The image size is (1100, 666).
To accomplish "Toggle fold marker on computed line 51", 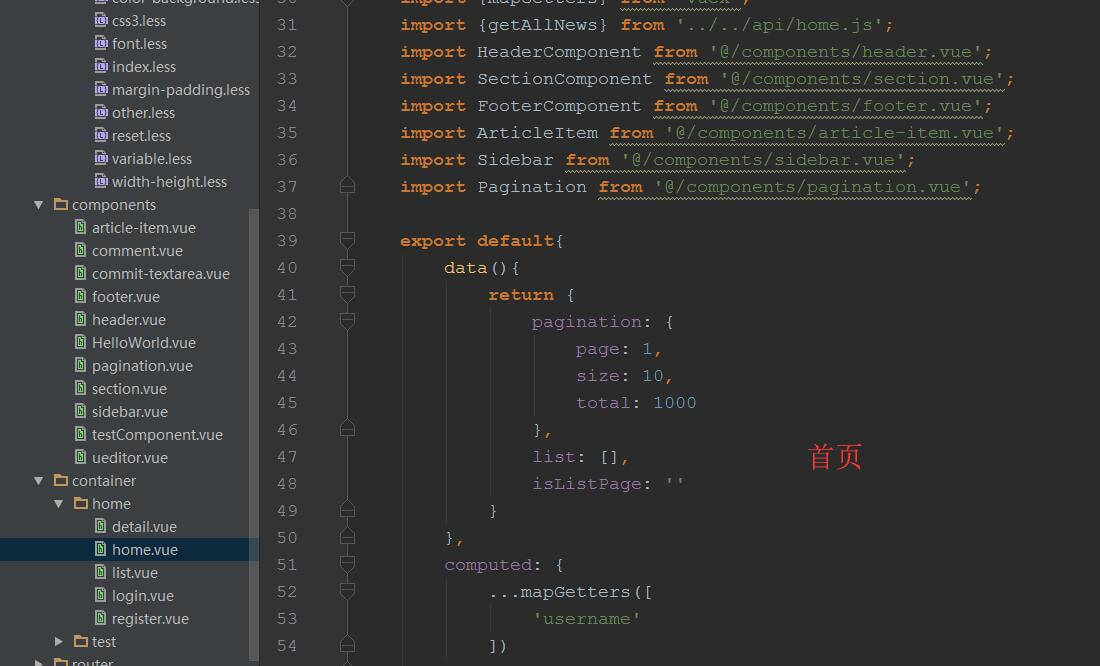I will coord(347,564).
